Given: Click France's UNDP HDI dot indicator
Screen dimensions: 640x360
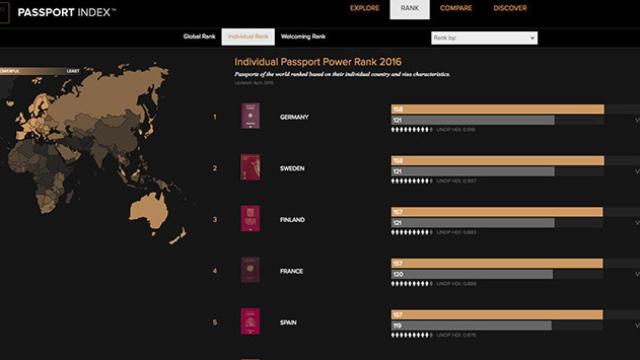Looking at the screenshot, I should [411, 284].
